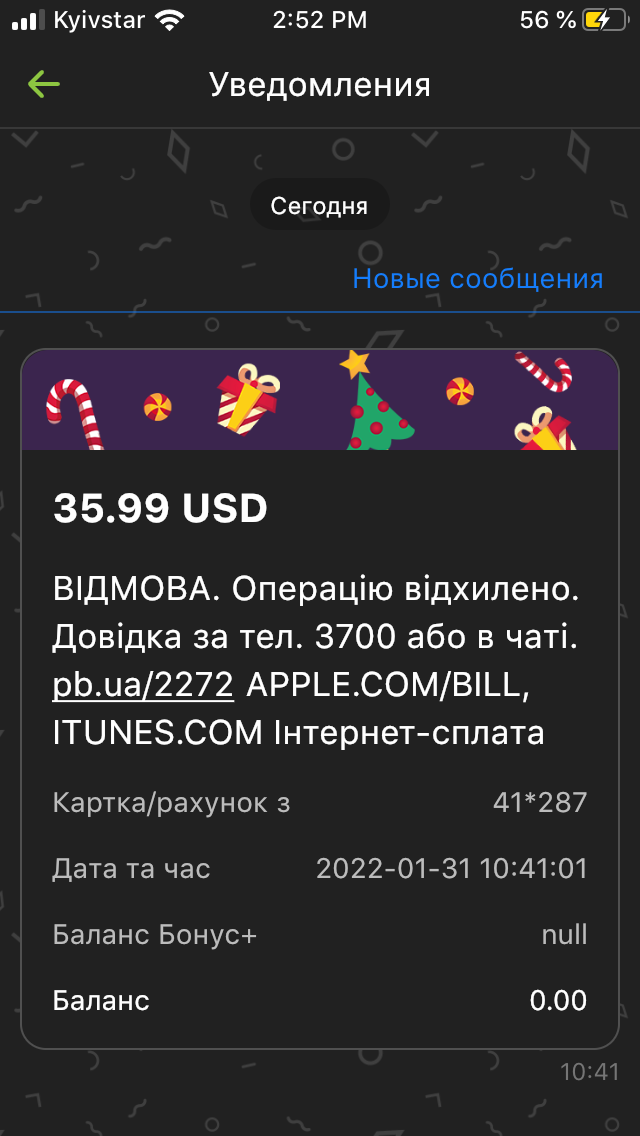Tap the Баланс 0.00 value

point(559,1001)
